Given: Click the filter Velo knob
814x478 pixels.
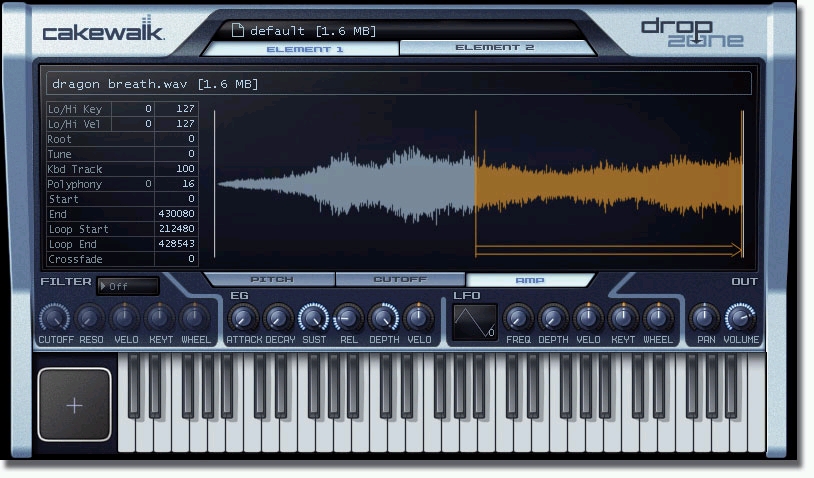Looking at the screenshot, I should [x=125, y=318].
